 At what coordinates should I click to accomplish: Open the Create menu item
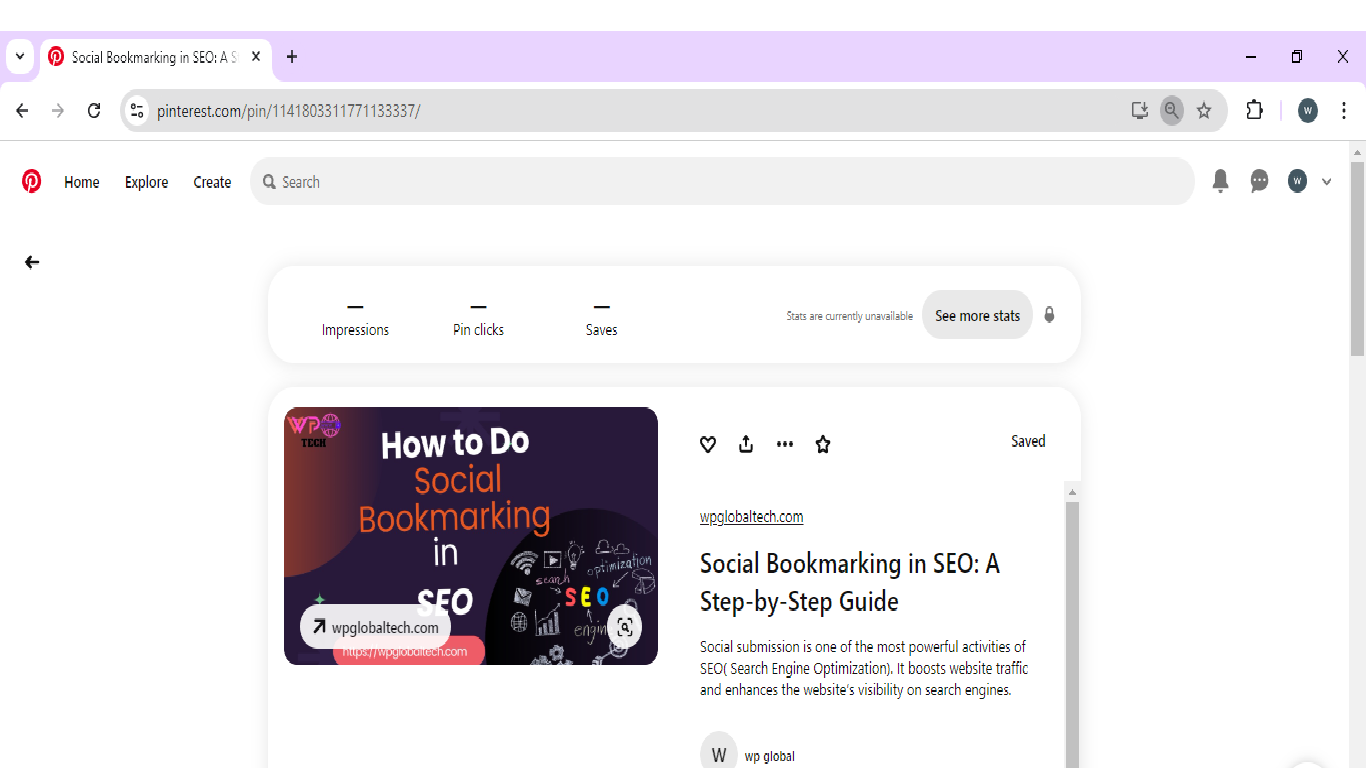[212, 182]
